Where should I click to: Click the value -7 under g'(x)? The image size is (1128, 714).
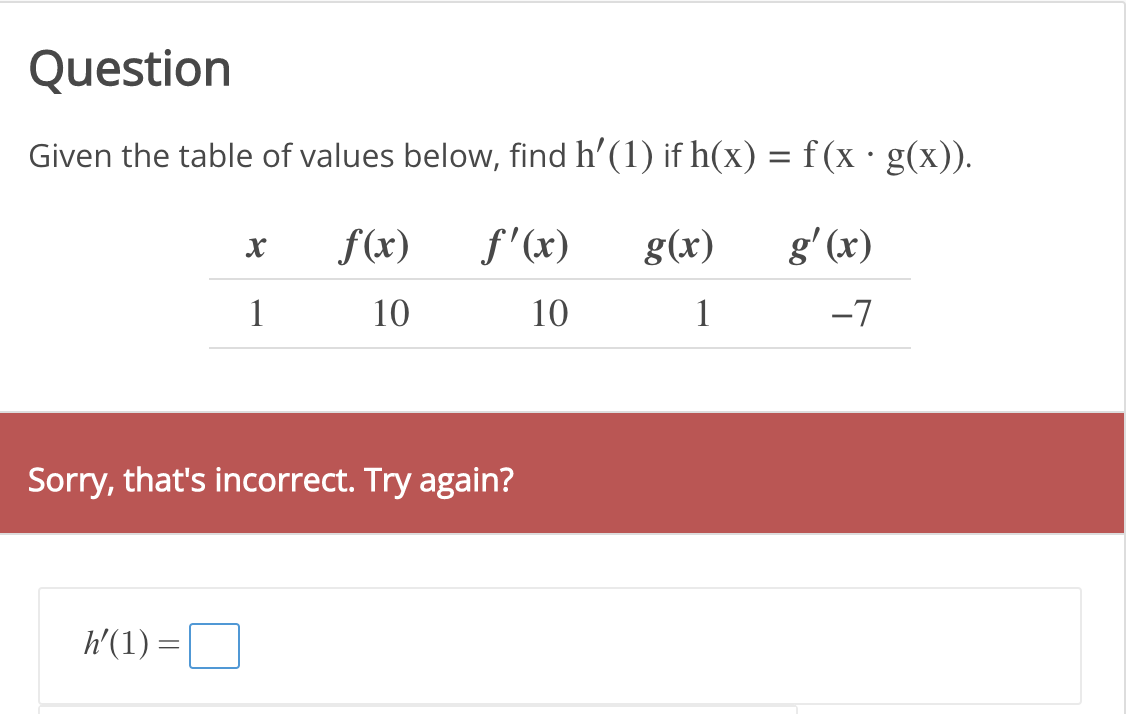849,313
